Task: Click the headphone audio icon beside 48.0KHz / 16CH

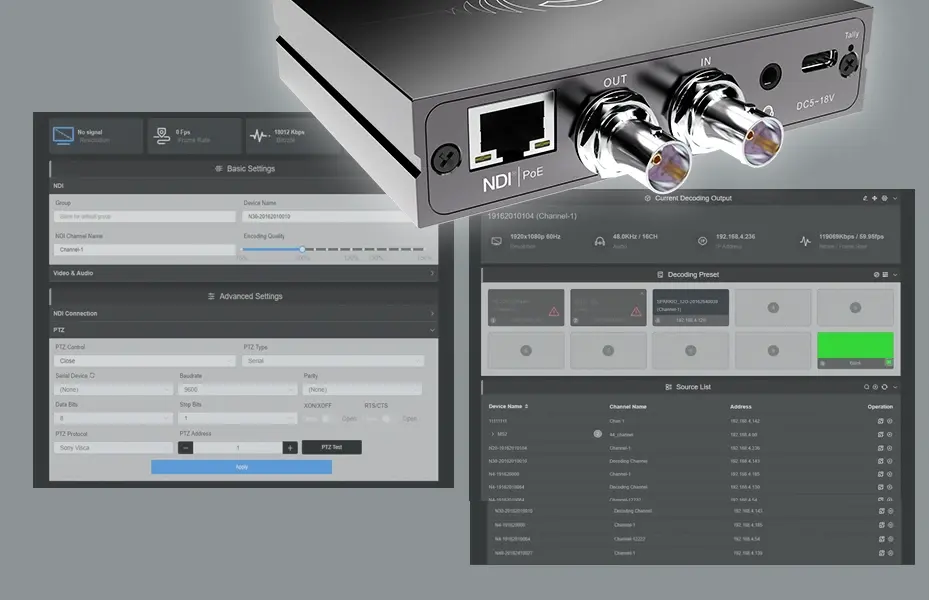Action: point(600,241)
